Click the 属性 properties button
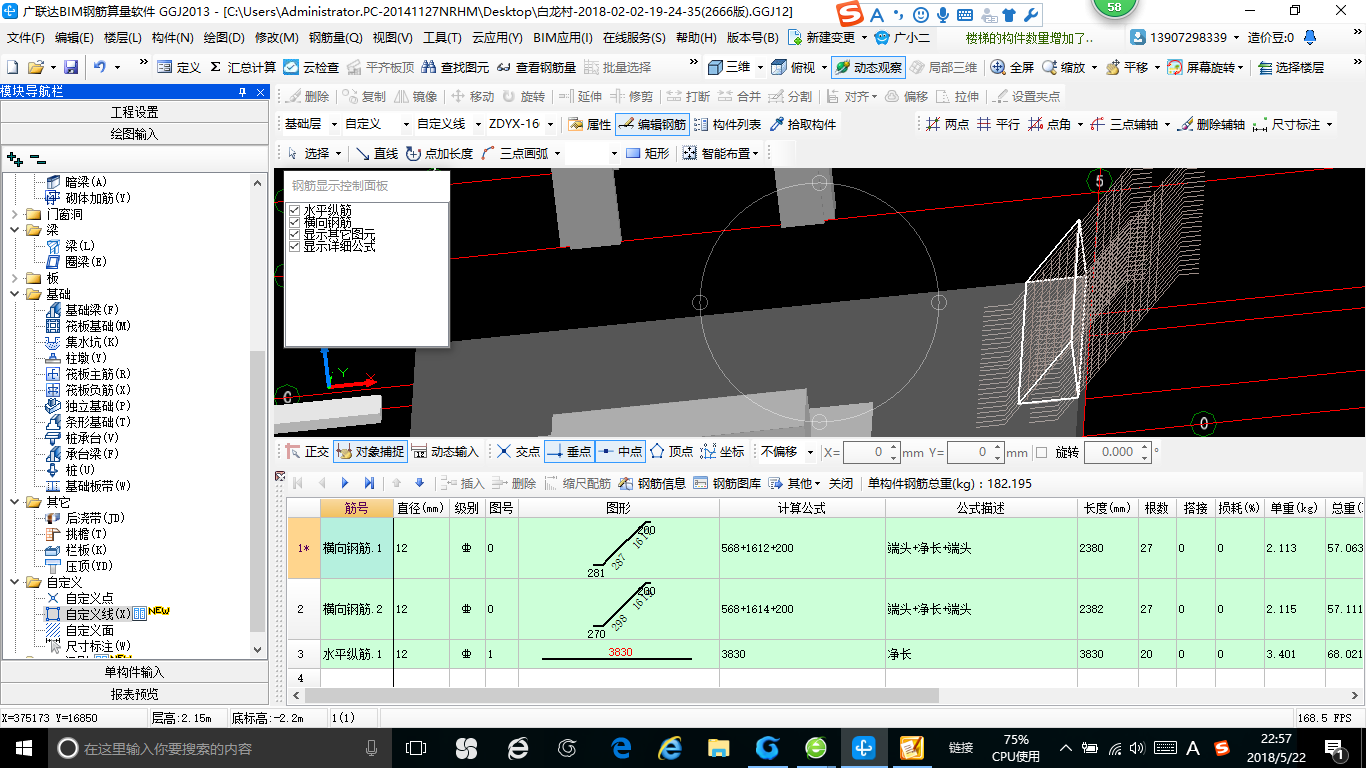 click(x=589, y=124)
